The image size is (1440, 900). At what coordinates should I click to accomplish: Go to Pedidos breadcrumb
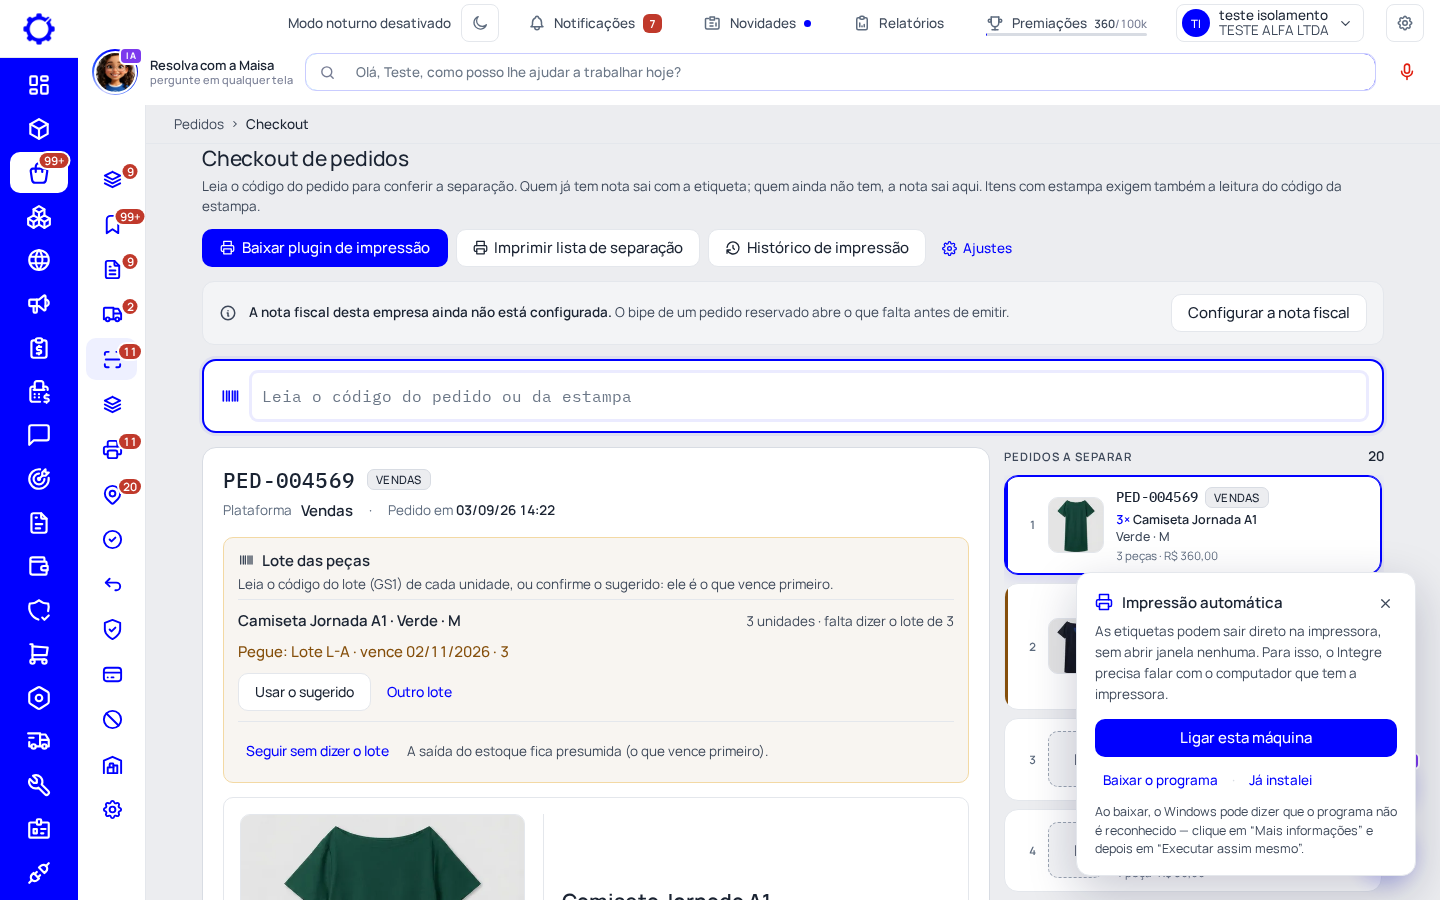tap(199, 124)
